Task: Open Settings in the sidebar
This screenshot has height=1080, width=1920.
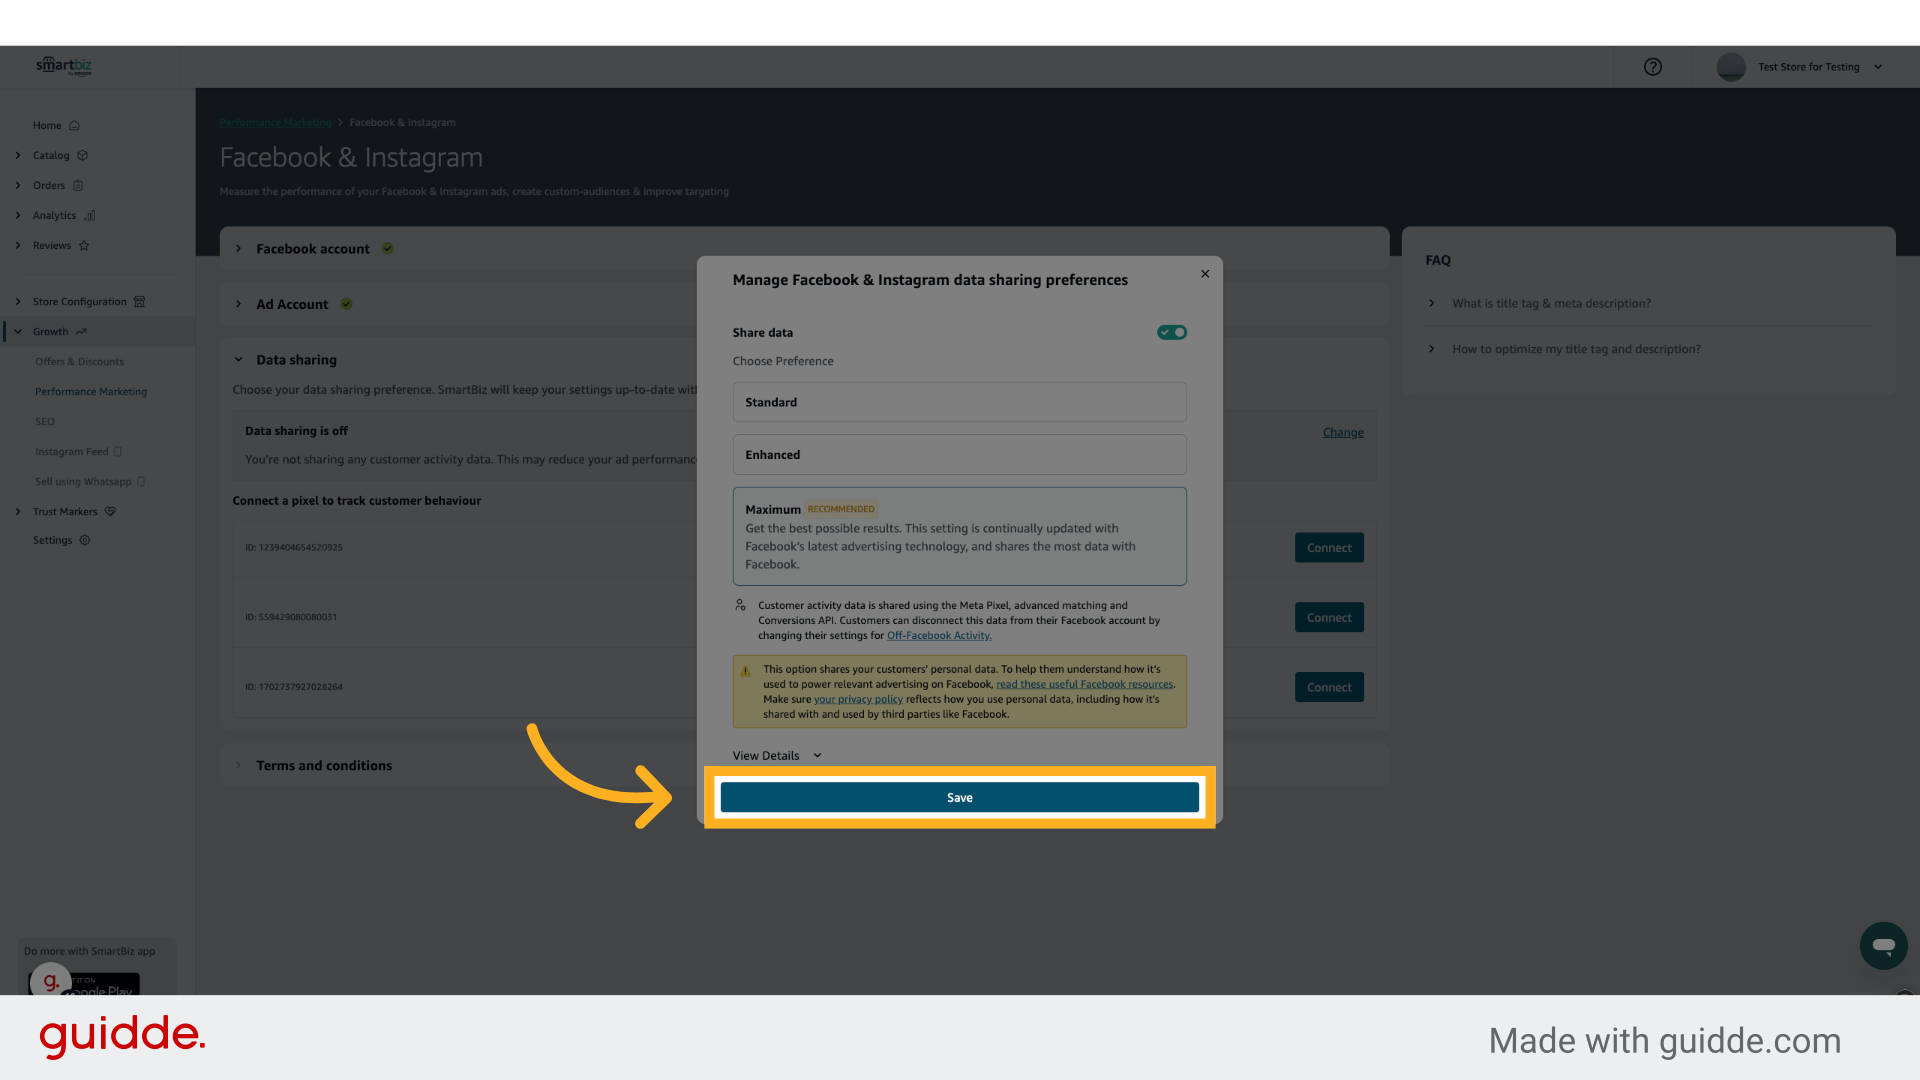Action: point(52,540)
